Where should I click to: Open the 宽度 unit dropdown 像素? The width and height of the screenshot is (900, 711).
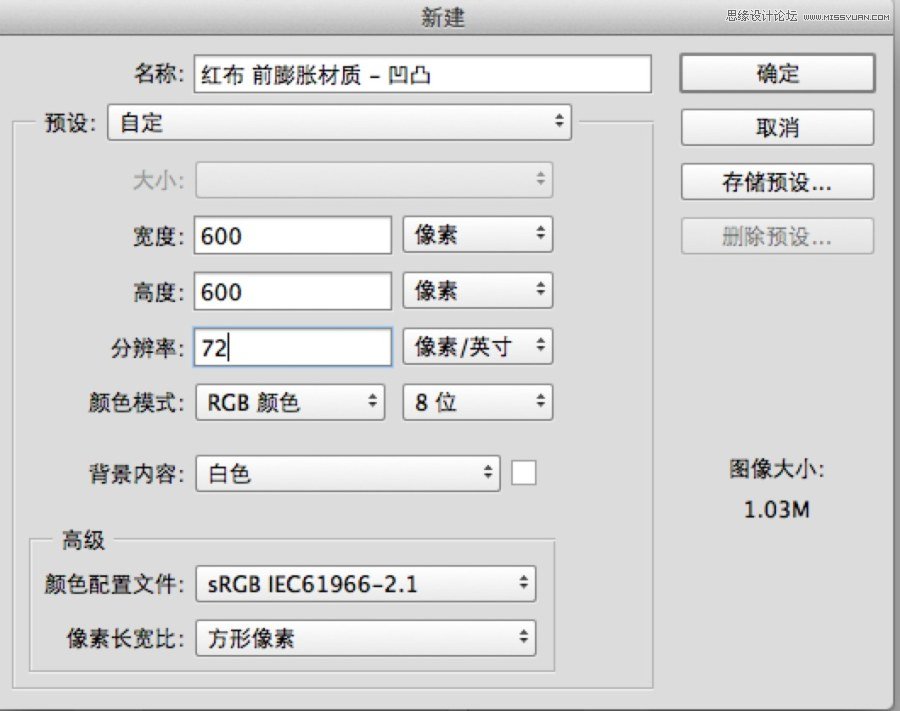click(478, 234)
